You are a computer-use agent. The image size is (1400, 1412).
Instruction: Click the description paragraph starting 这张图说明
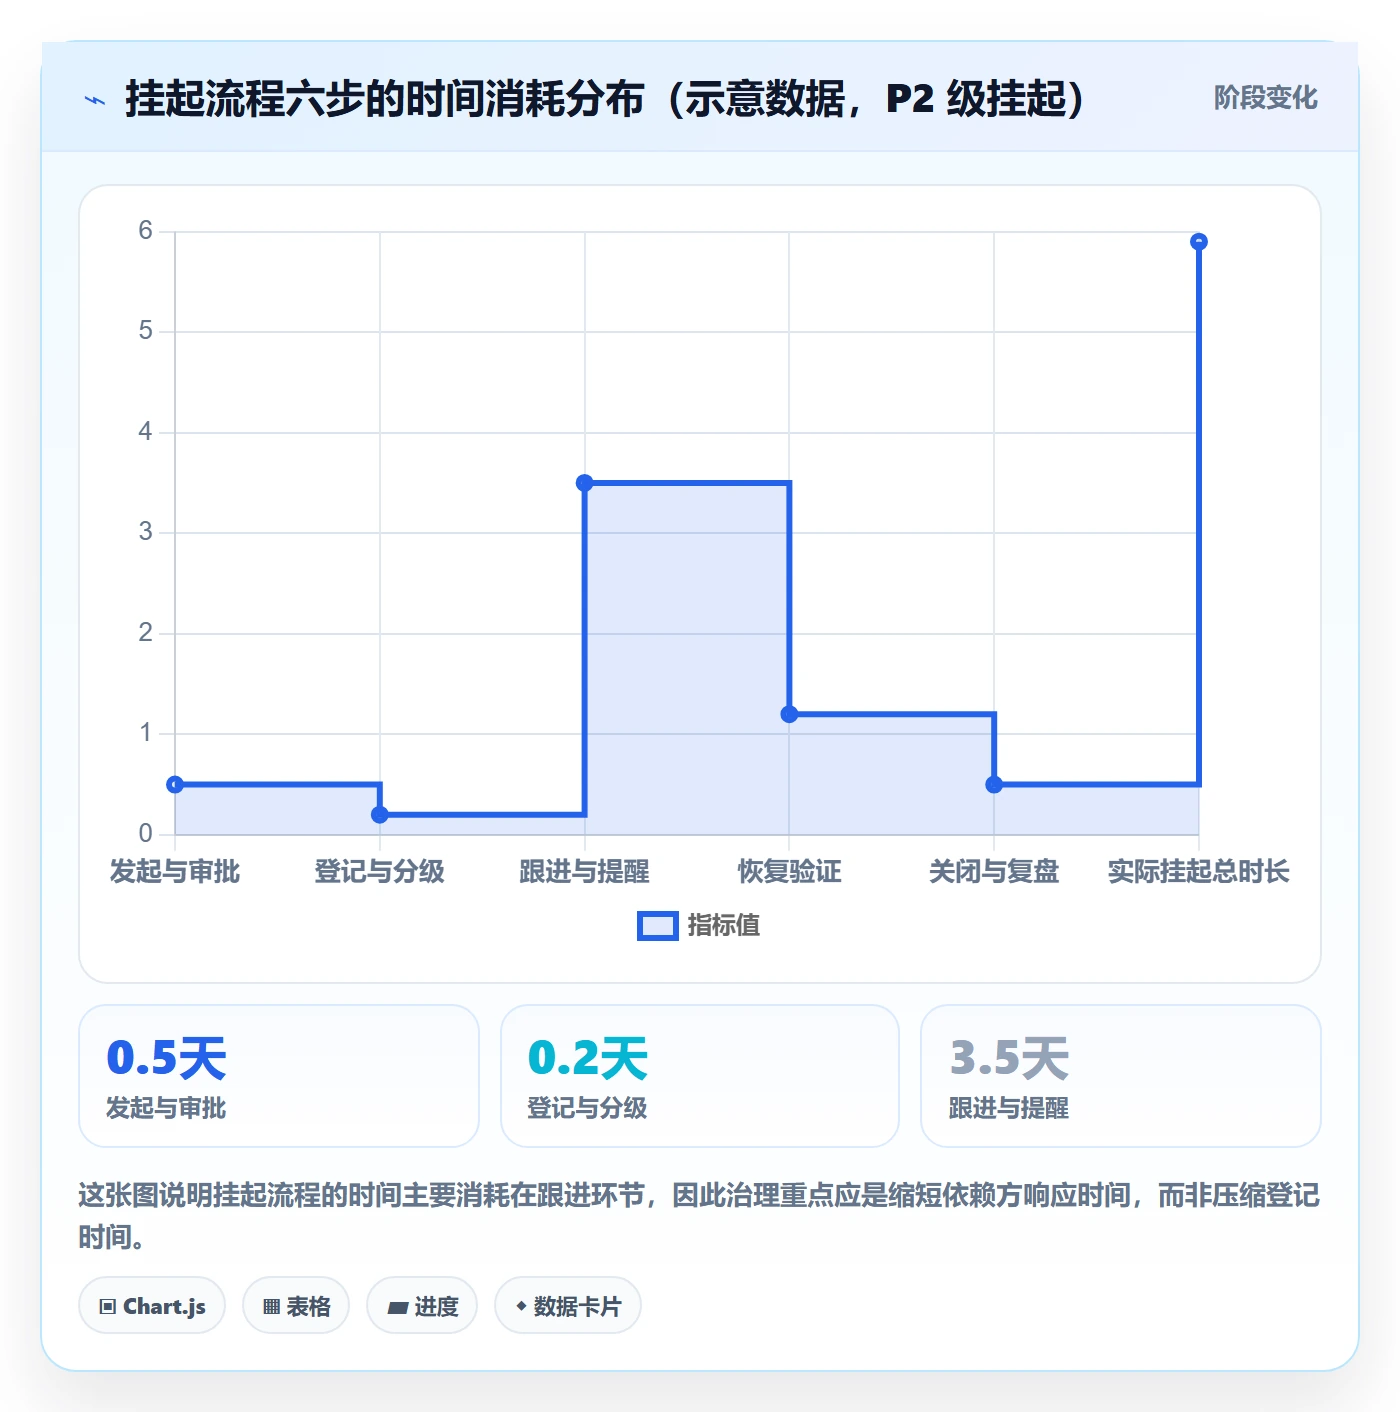pos(699,1216)
